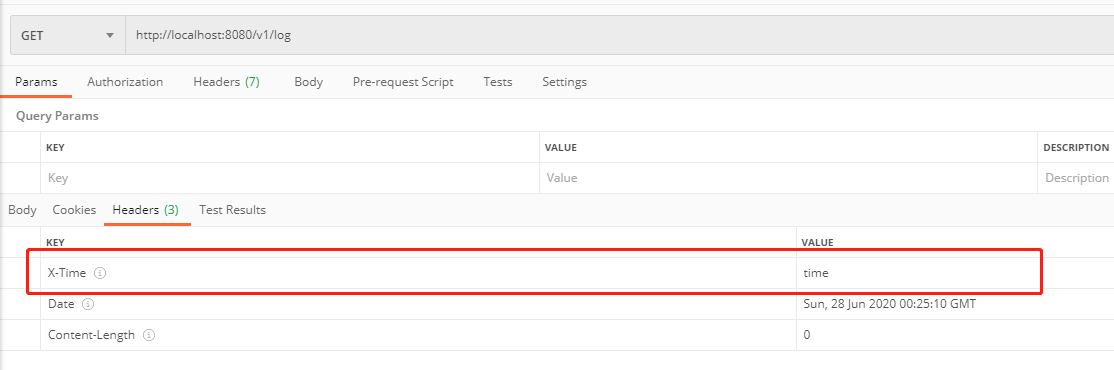Open the Pre-request Script tab
The width and height of the screenshot is (1114, 370).
403,82
